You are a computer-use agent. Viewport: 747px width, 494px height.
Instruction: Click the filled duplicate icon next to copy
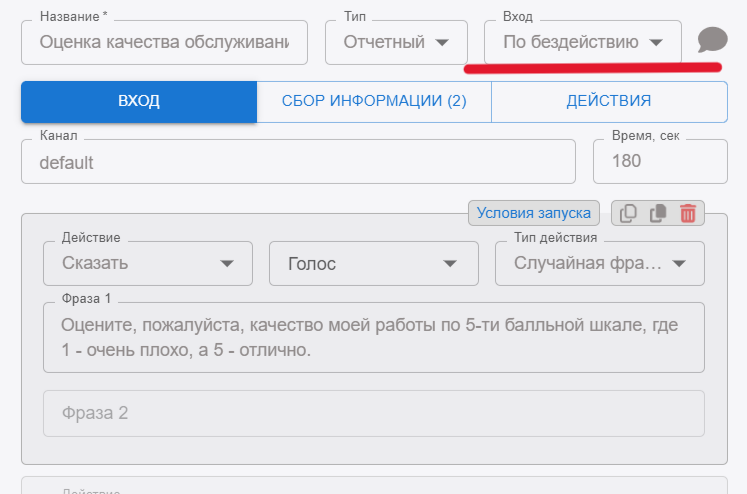(x=658, y=213)
